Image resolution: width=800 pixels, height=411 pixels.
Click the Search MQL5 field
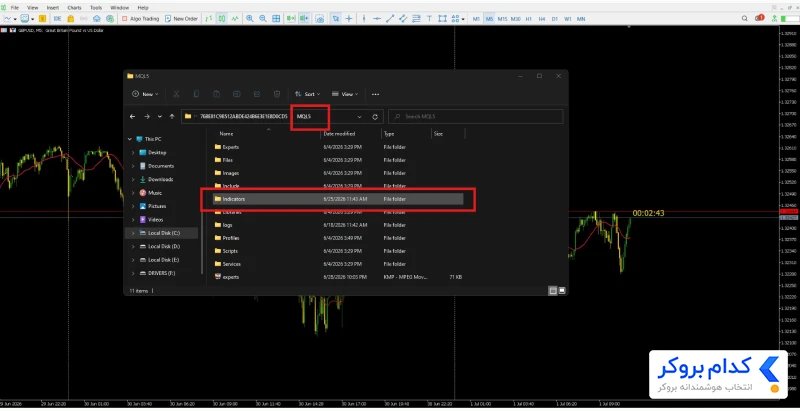click(476, 117)
